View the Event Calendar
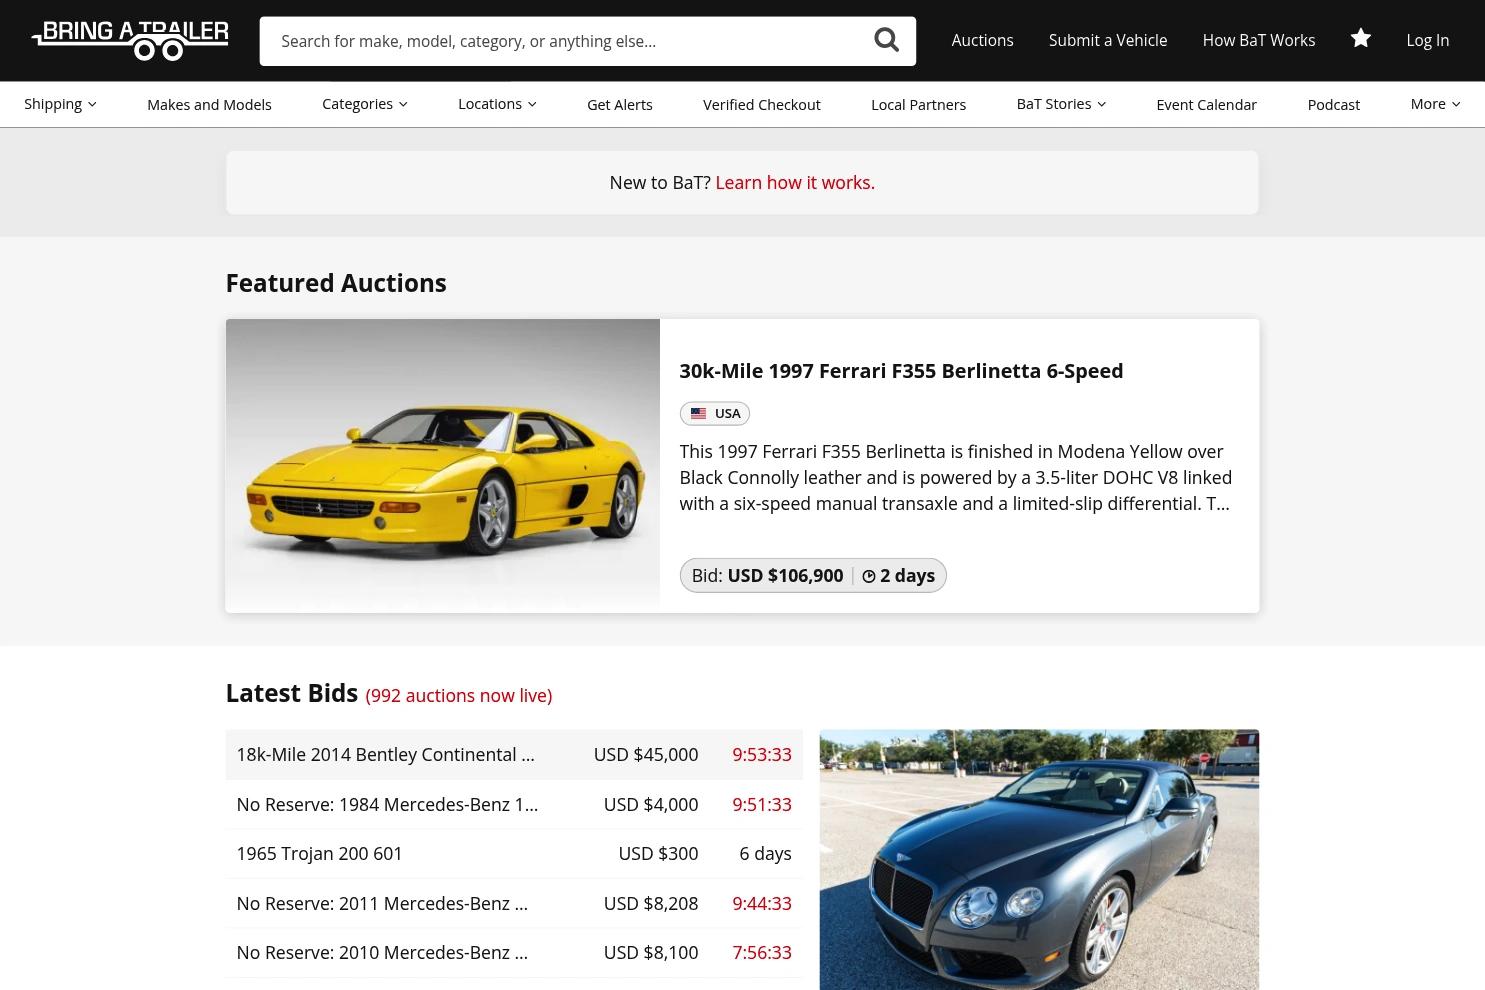1485x990 pixels. [1206, 105]
